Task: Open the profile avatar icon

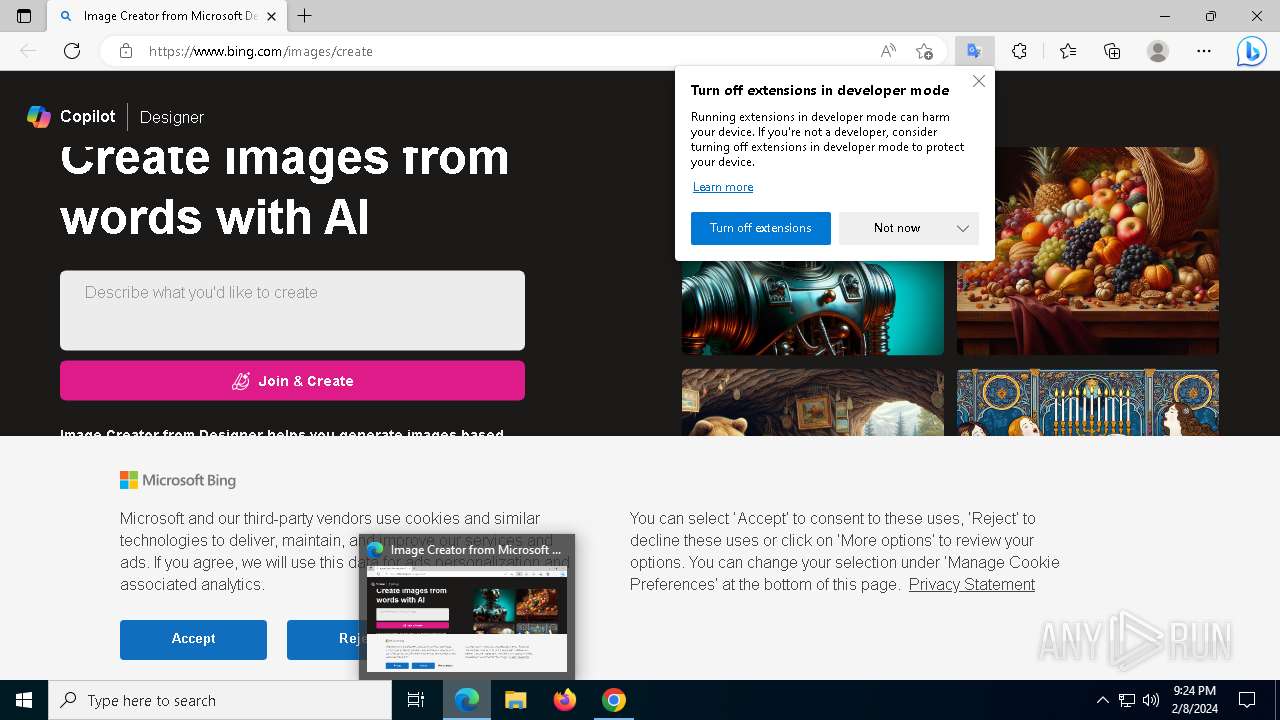Action: point(1158,51)
